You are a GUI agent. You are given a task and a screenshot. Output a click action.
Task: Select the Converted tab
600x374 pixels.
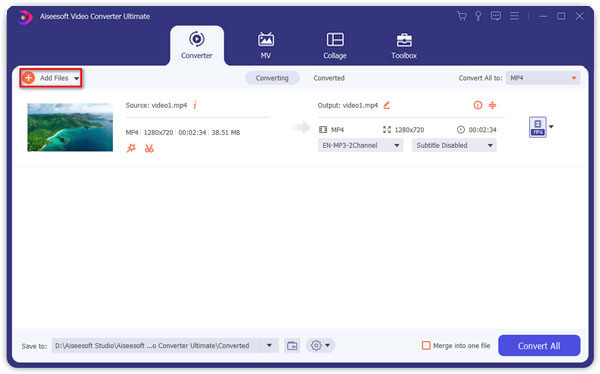(x=329, y=78)
